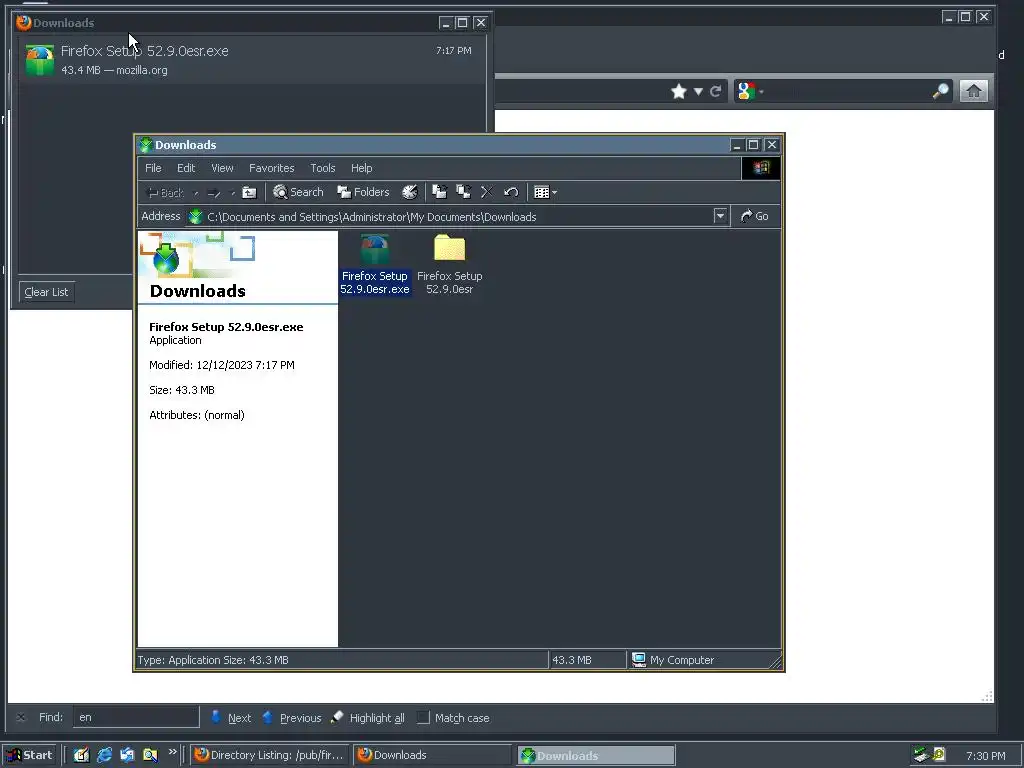Viewport: 1024px width, 768px height.
Task: Click the Reload button in Firefox
Action: (716, 91)
